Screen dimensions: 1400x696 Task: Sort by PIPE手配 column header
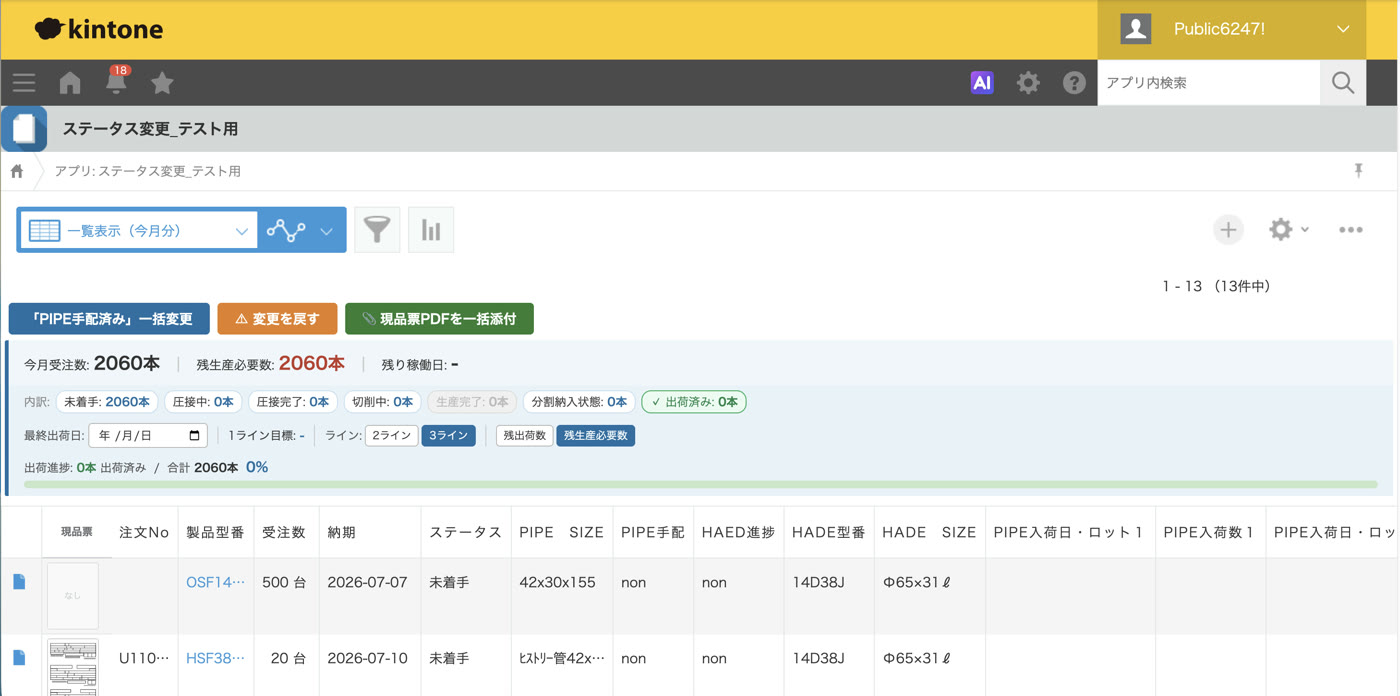652,532
